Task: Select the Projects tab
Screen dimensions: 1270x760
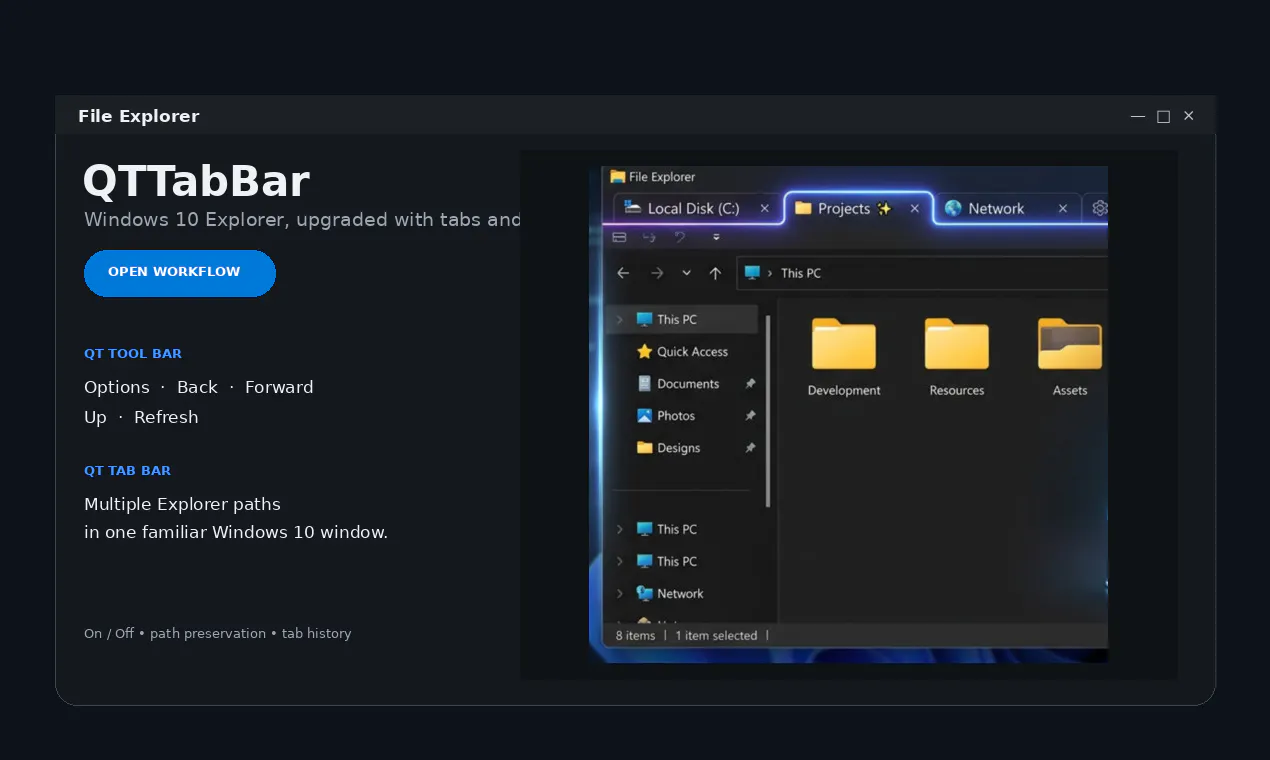Action: click(x=858, y=208)
